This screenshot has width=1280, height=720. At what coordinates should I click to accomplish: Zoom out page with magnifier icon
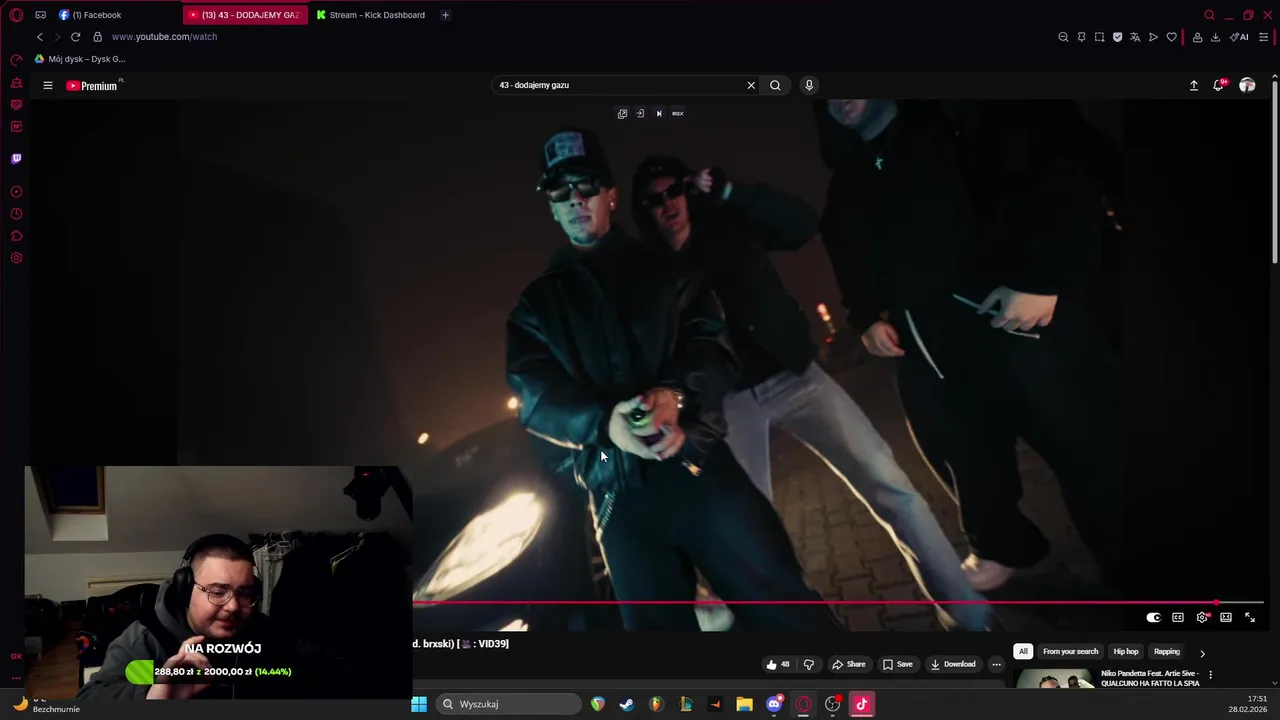click(1063, 37)
